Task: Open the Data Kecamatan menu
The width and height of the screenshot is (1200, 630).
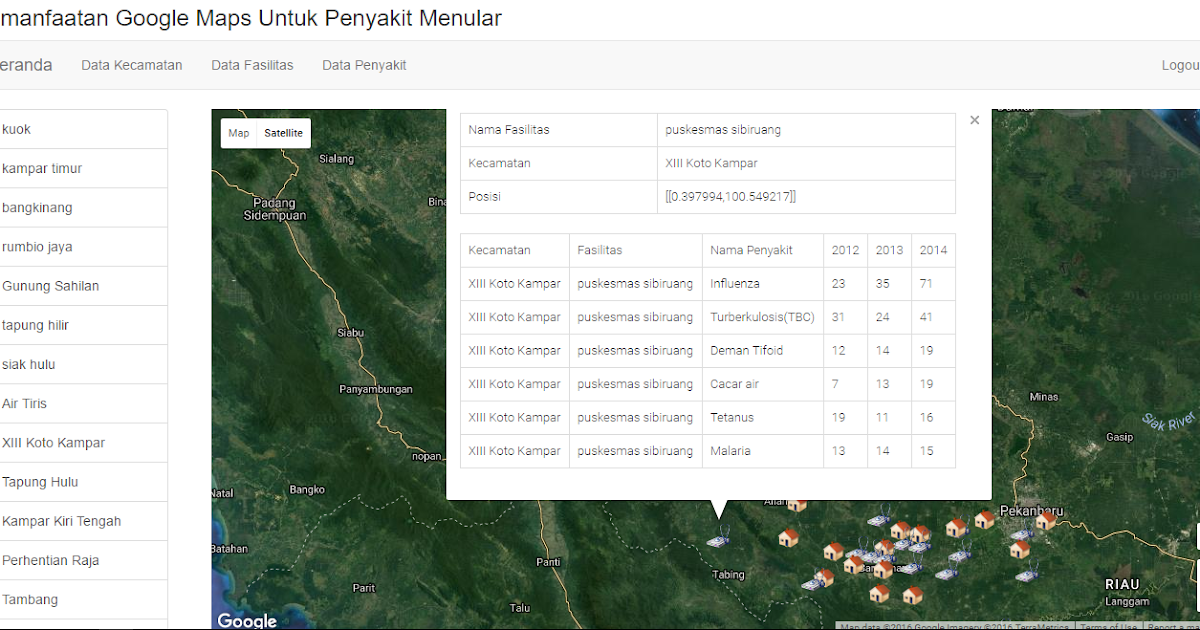Action: (131, 65)
